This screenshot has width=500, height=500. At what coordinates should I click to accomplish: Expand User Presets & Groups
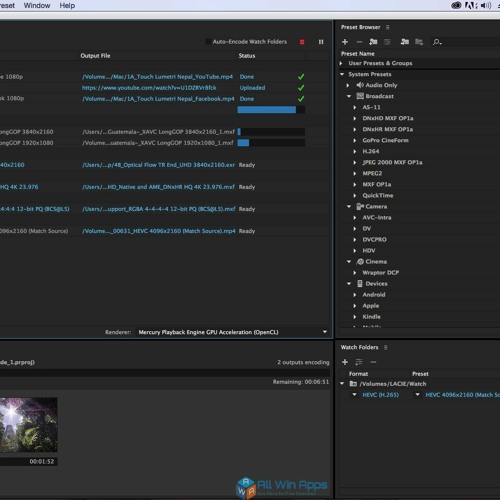click(341, 63)
